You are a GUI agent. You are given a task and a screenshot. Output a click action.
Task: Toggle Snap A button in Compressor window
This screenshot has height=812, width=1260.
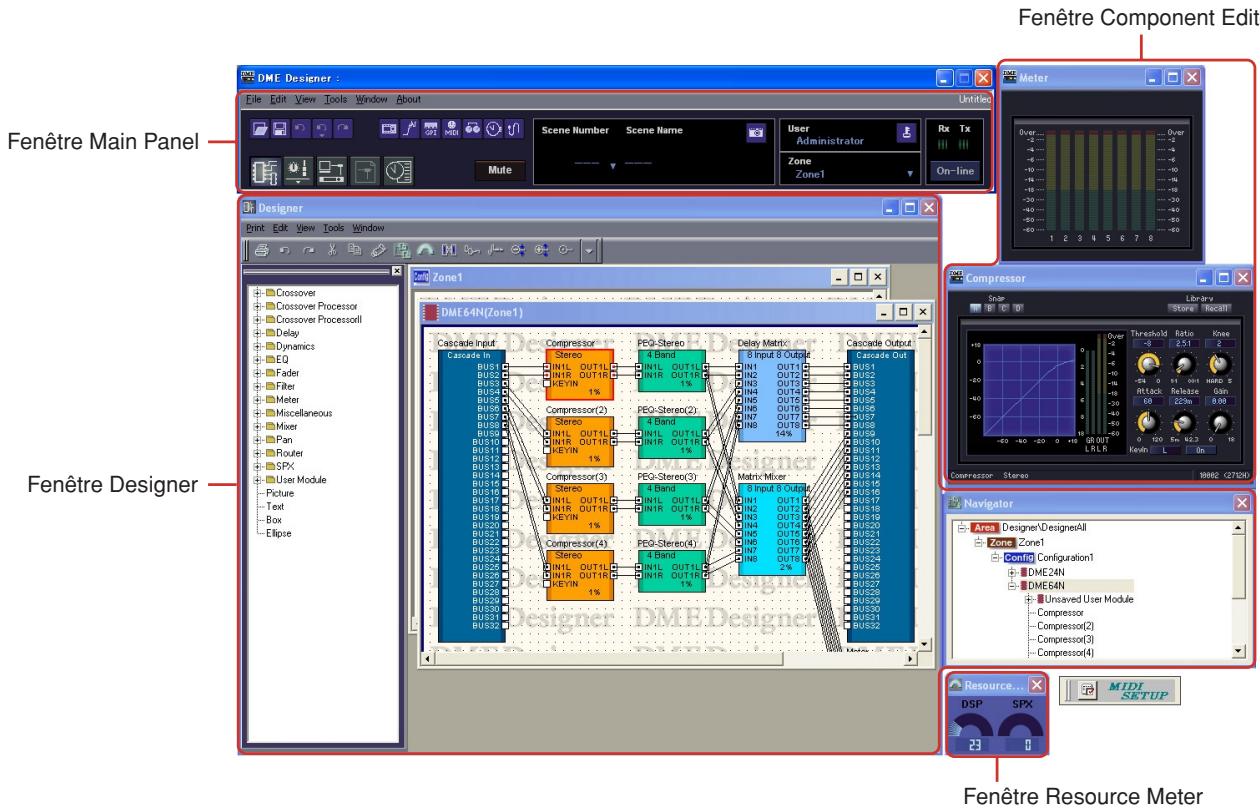[x=975, y=308]
